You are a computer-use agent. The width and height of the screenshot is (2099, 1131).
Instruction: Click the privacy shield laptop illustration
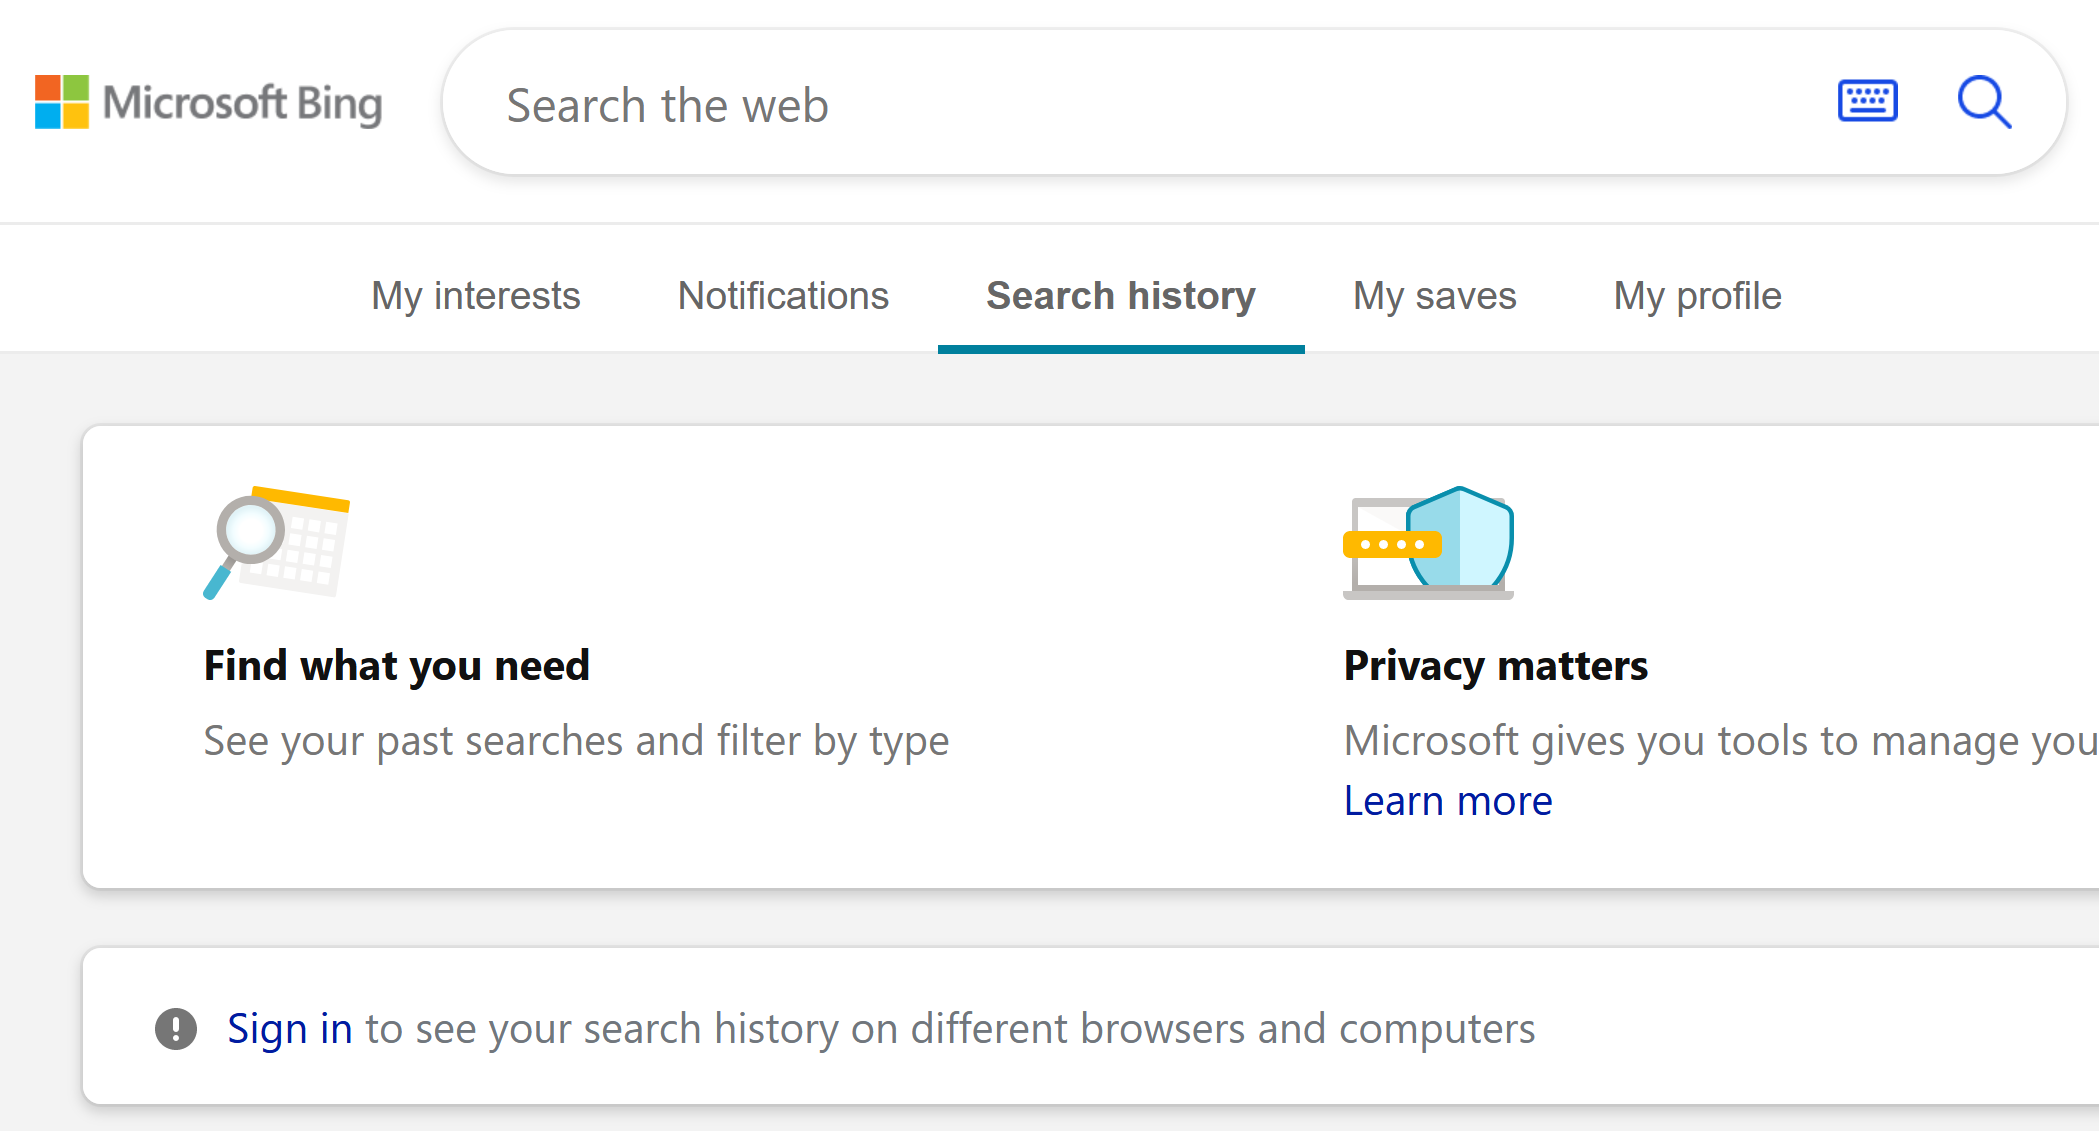coord(1428,543)
